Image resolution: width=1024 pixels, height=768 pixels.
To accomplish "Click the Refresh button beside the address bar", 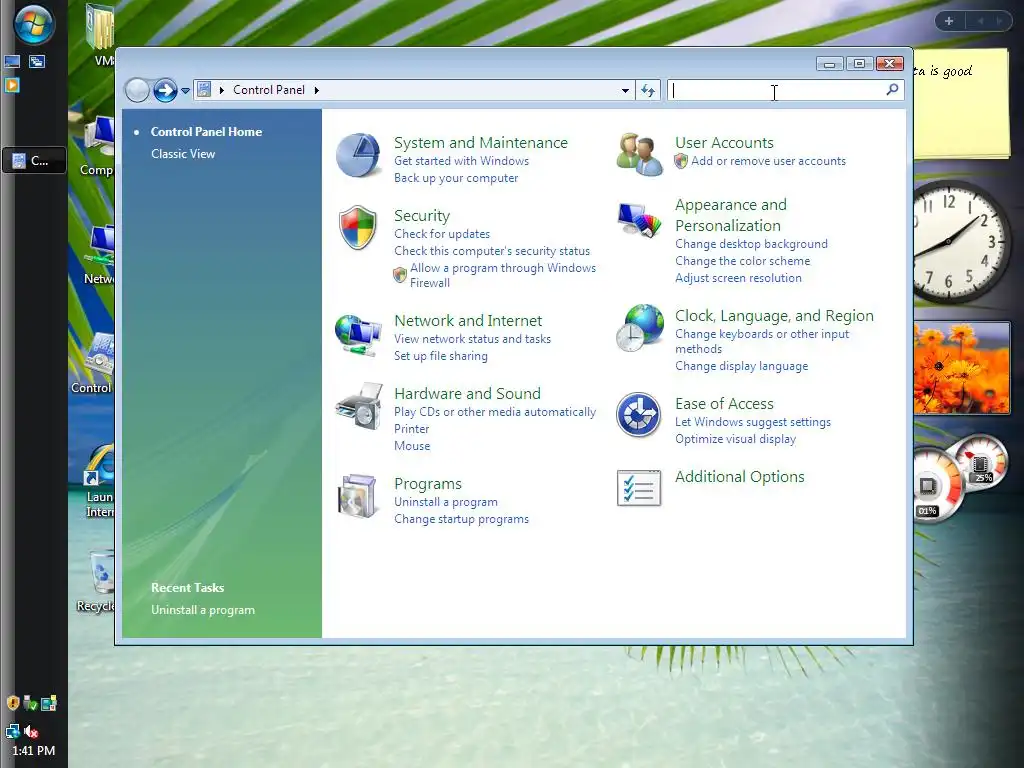I will click(x=648, y=90).
